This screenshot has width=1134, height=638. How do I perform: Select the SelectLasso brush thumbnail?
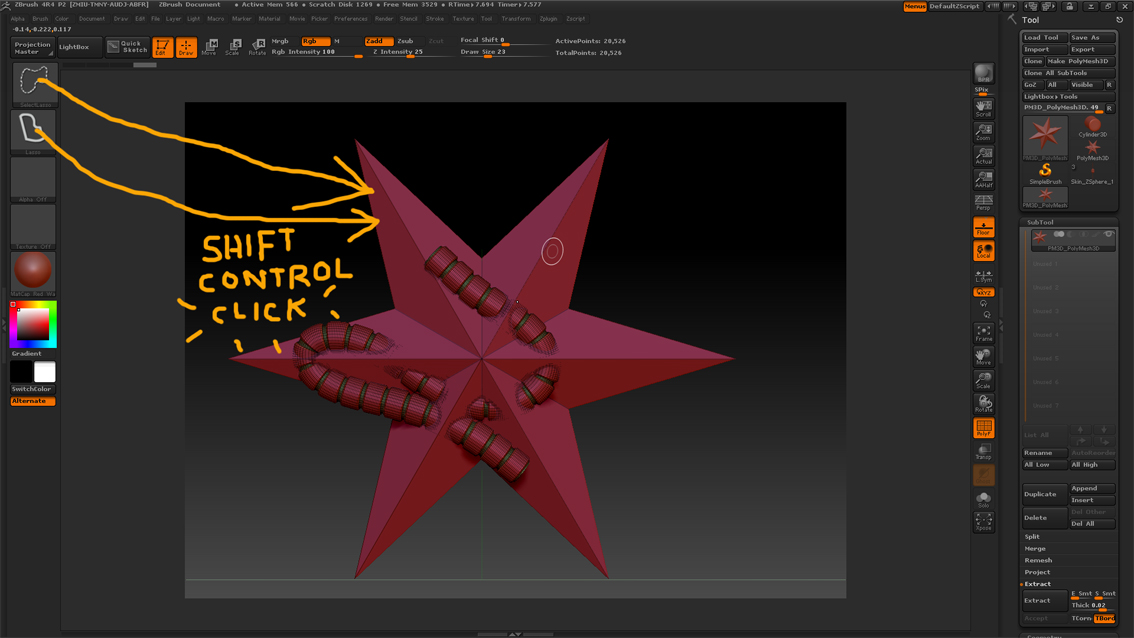click(33, 84)
